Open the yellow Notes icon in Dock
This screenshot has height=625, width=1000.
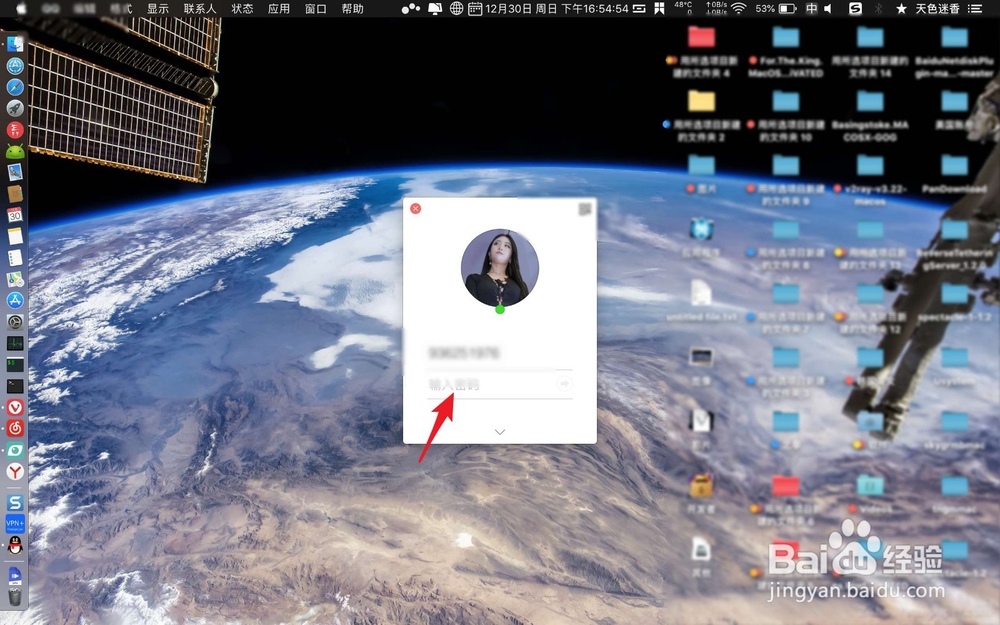(x=15, y=236)
